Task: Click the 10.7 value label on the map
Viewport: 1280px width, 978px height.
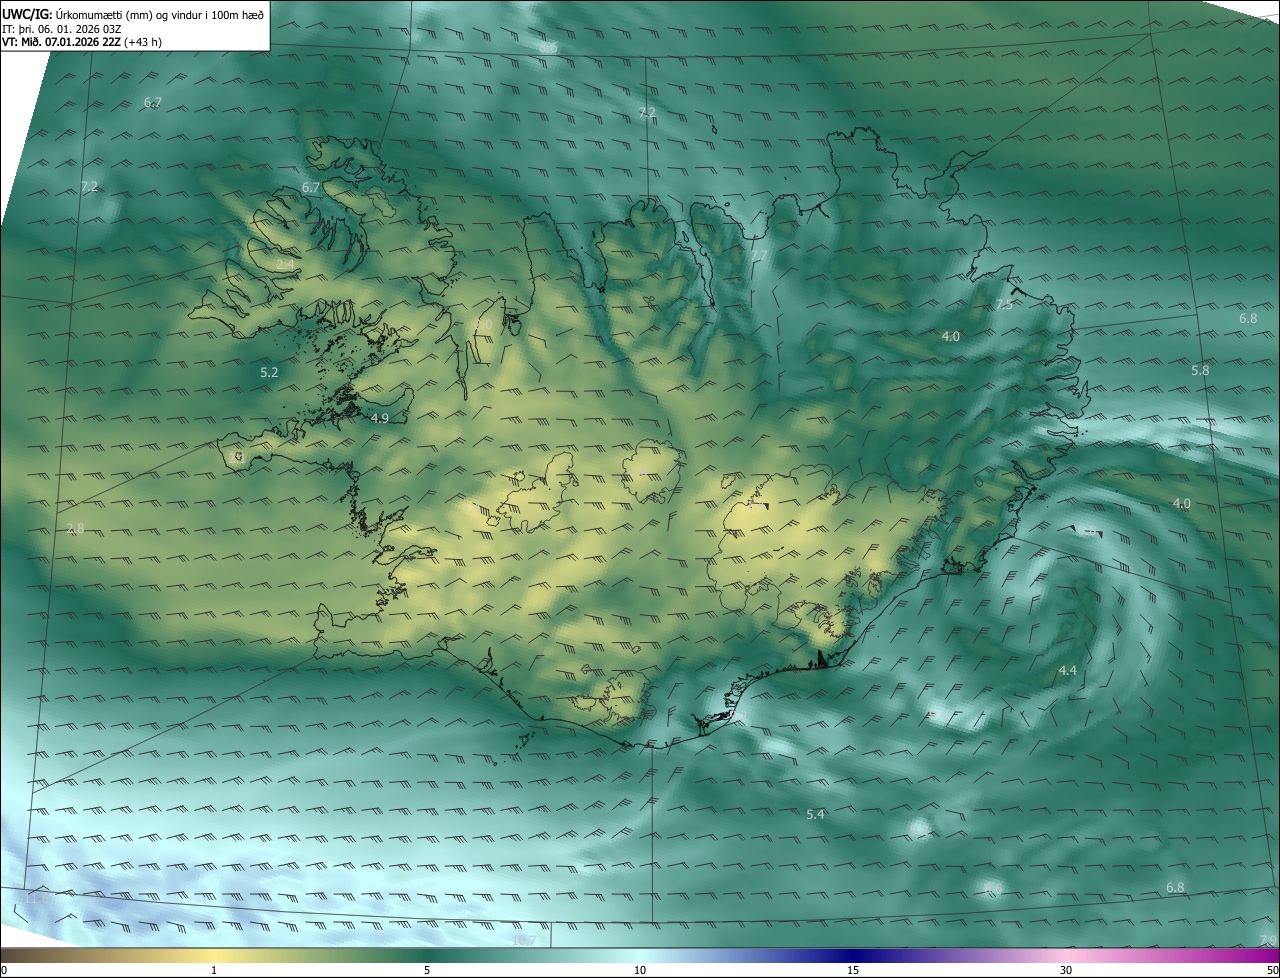Action: [524, 940]
